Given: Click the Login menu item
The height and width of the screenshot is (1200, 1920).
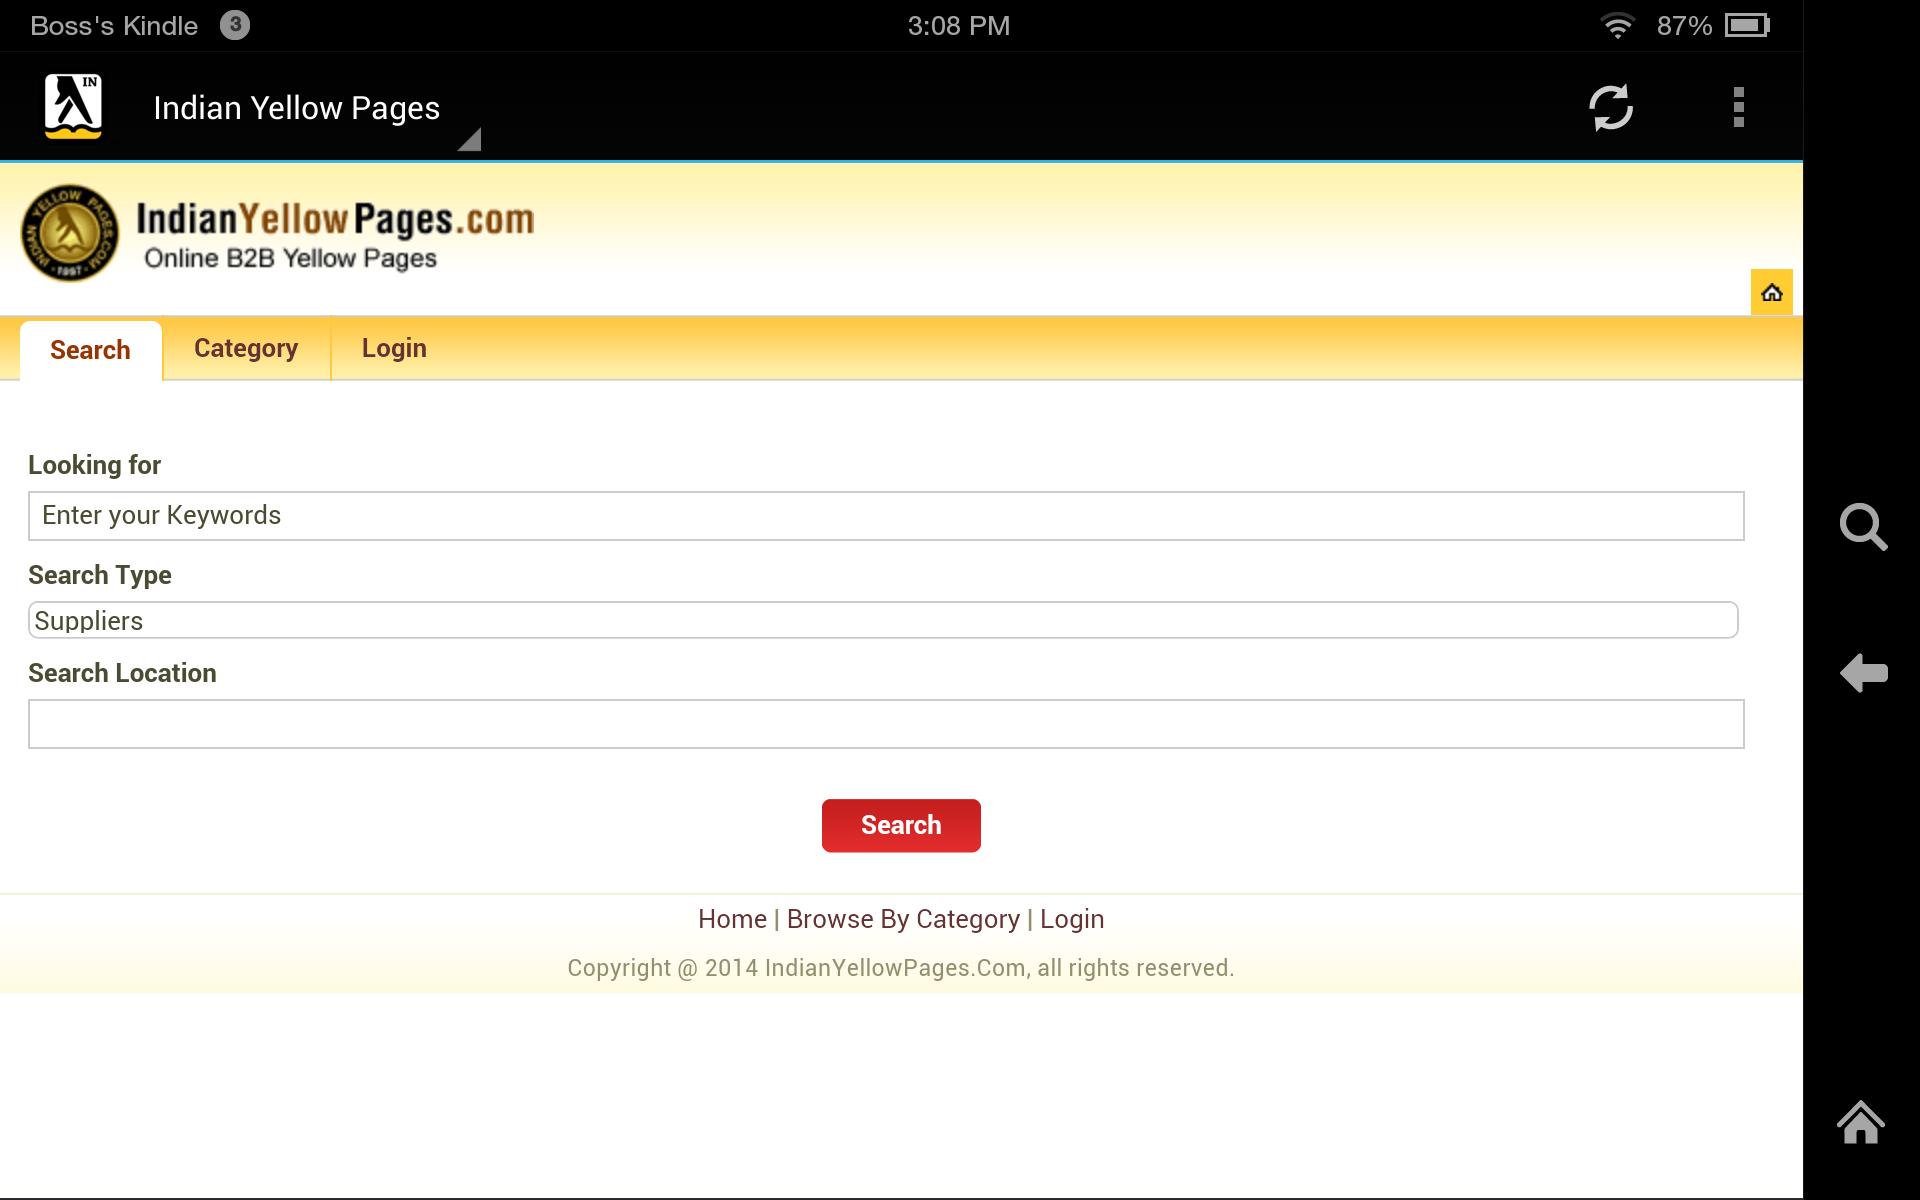Looking at the screenshot, I should tap(394, 348).
